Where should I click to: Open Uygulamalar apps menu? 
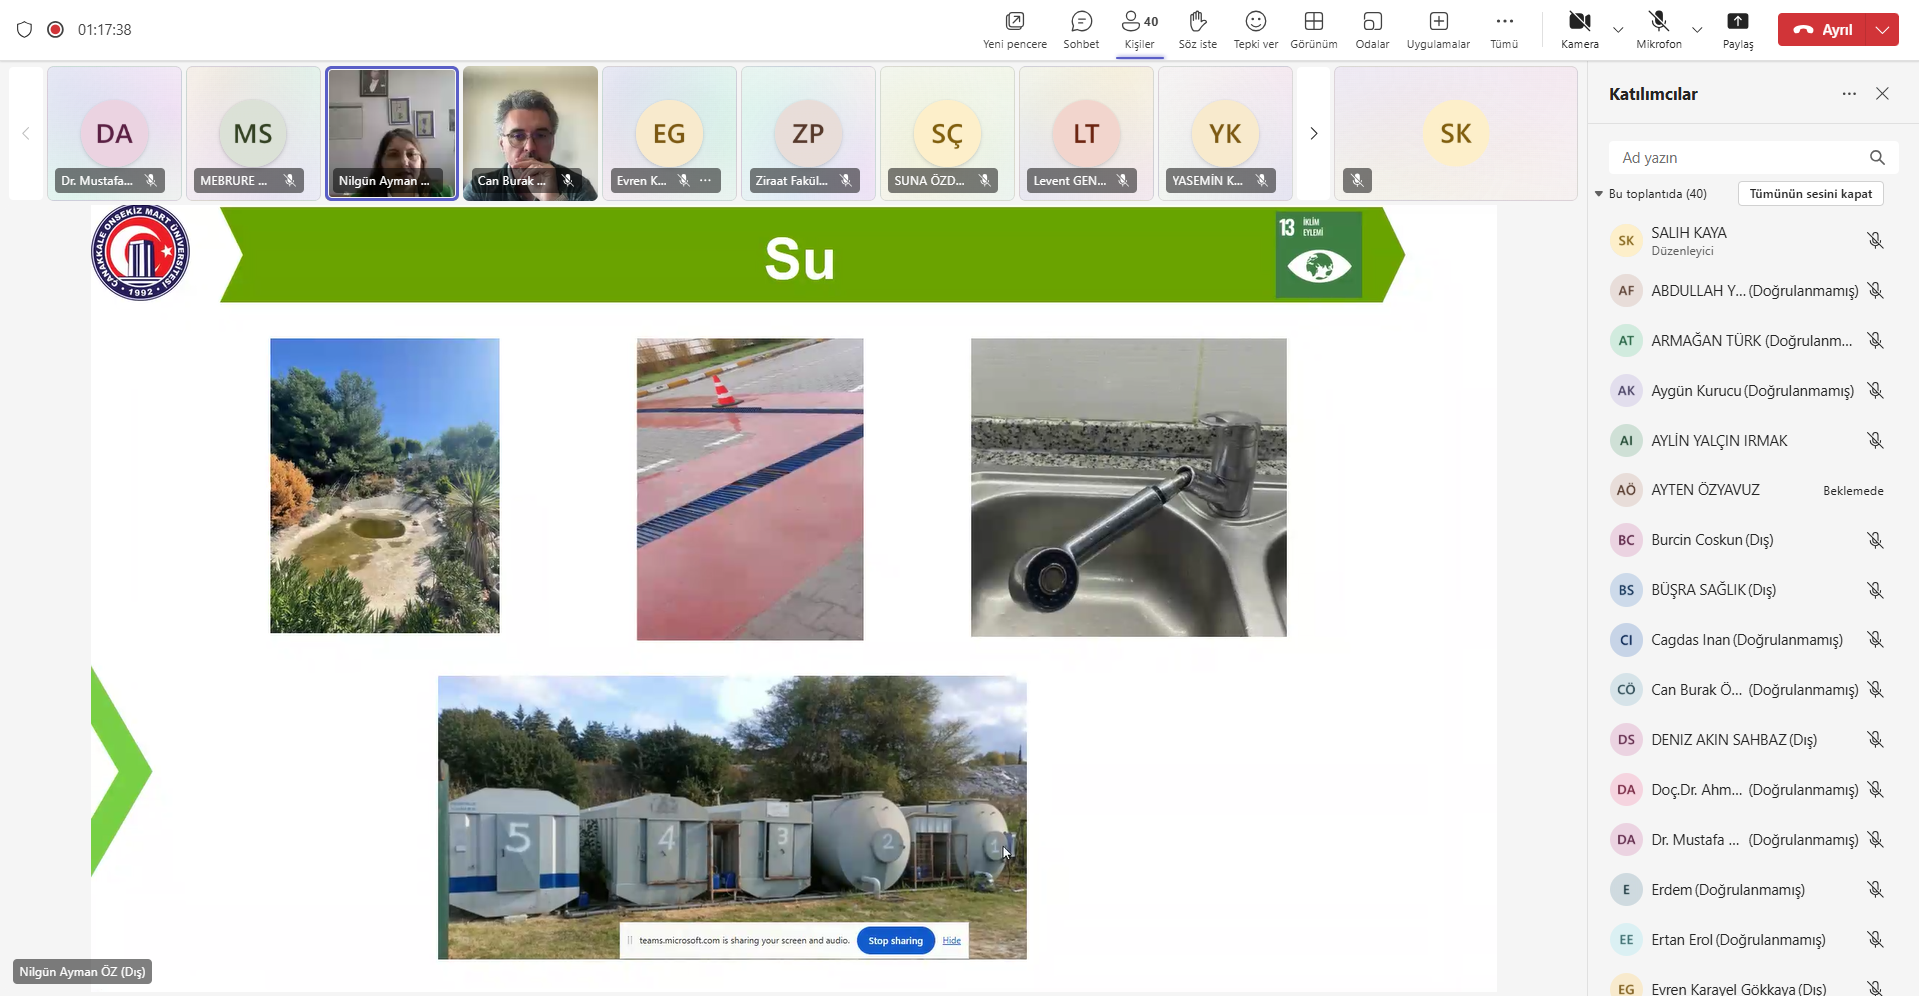(x=1438, y=29)
